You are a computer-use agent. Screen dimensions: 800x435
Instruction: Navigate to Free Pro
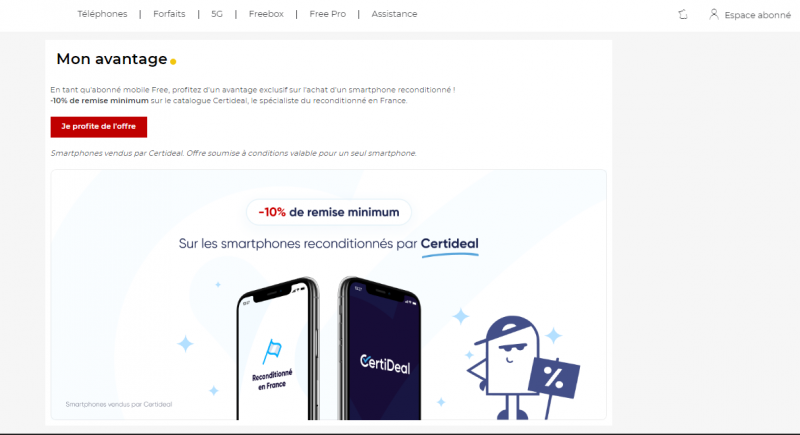[327, 14]
